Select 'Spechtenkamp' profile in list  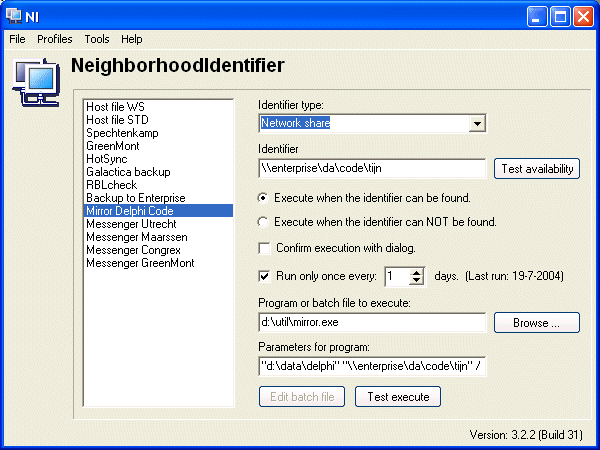[x=158, y=133]
